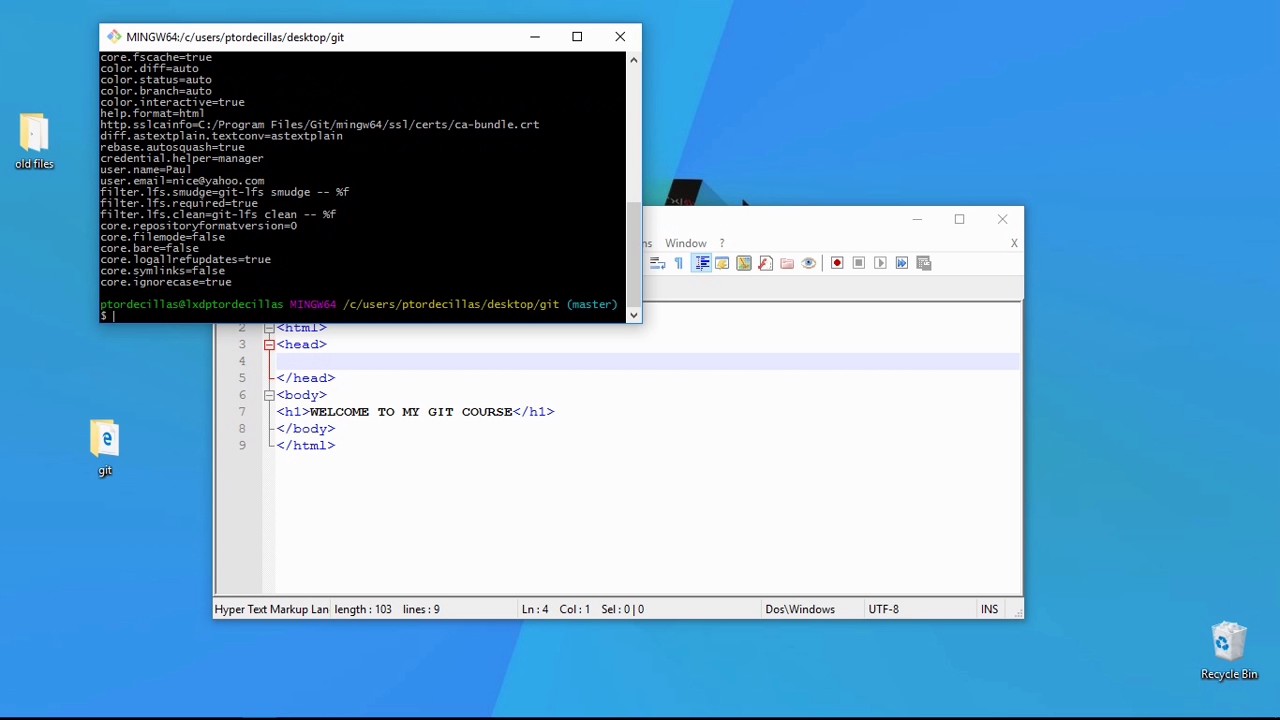Click the Ln : 4 status bar entry
The height and width of the screenshot is (720, 1280).
535,609
